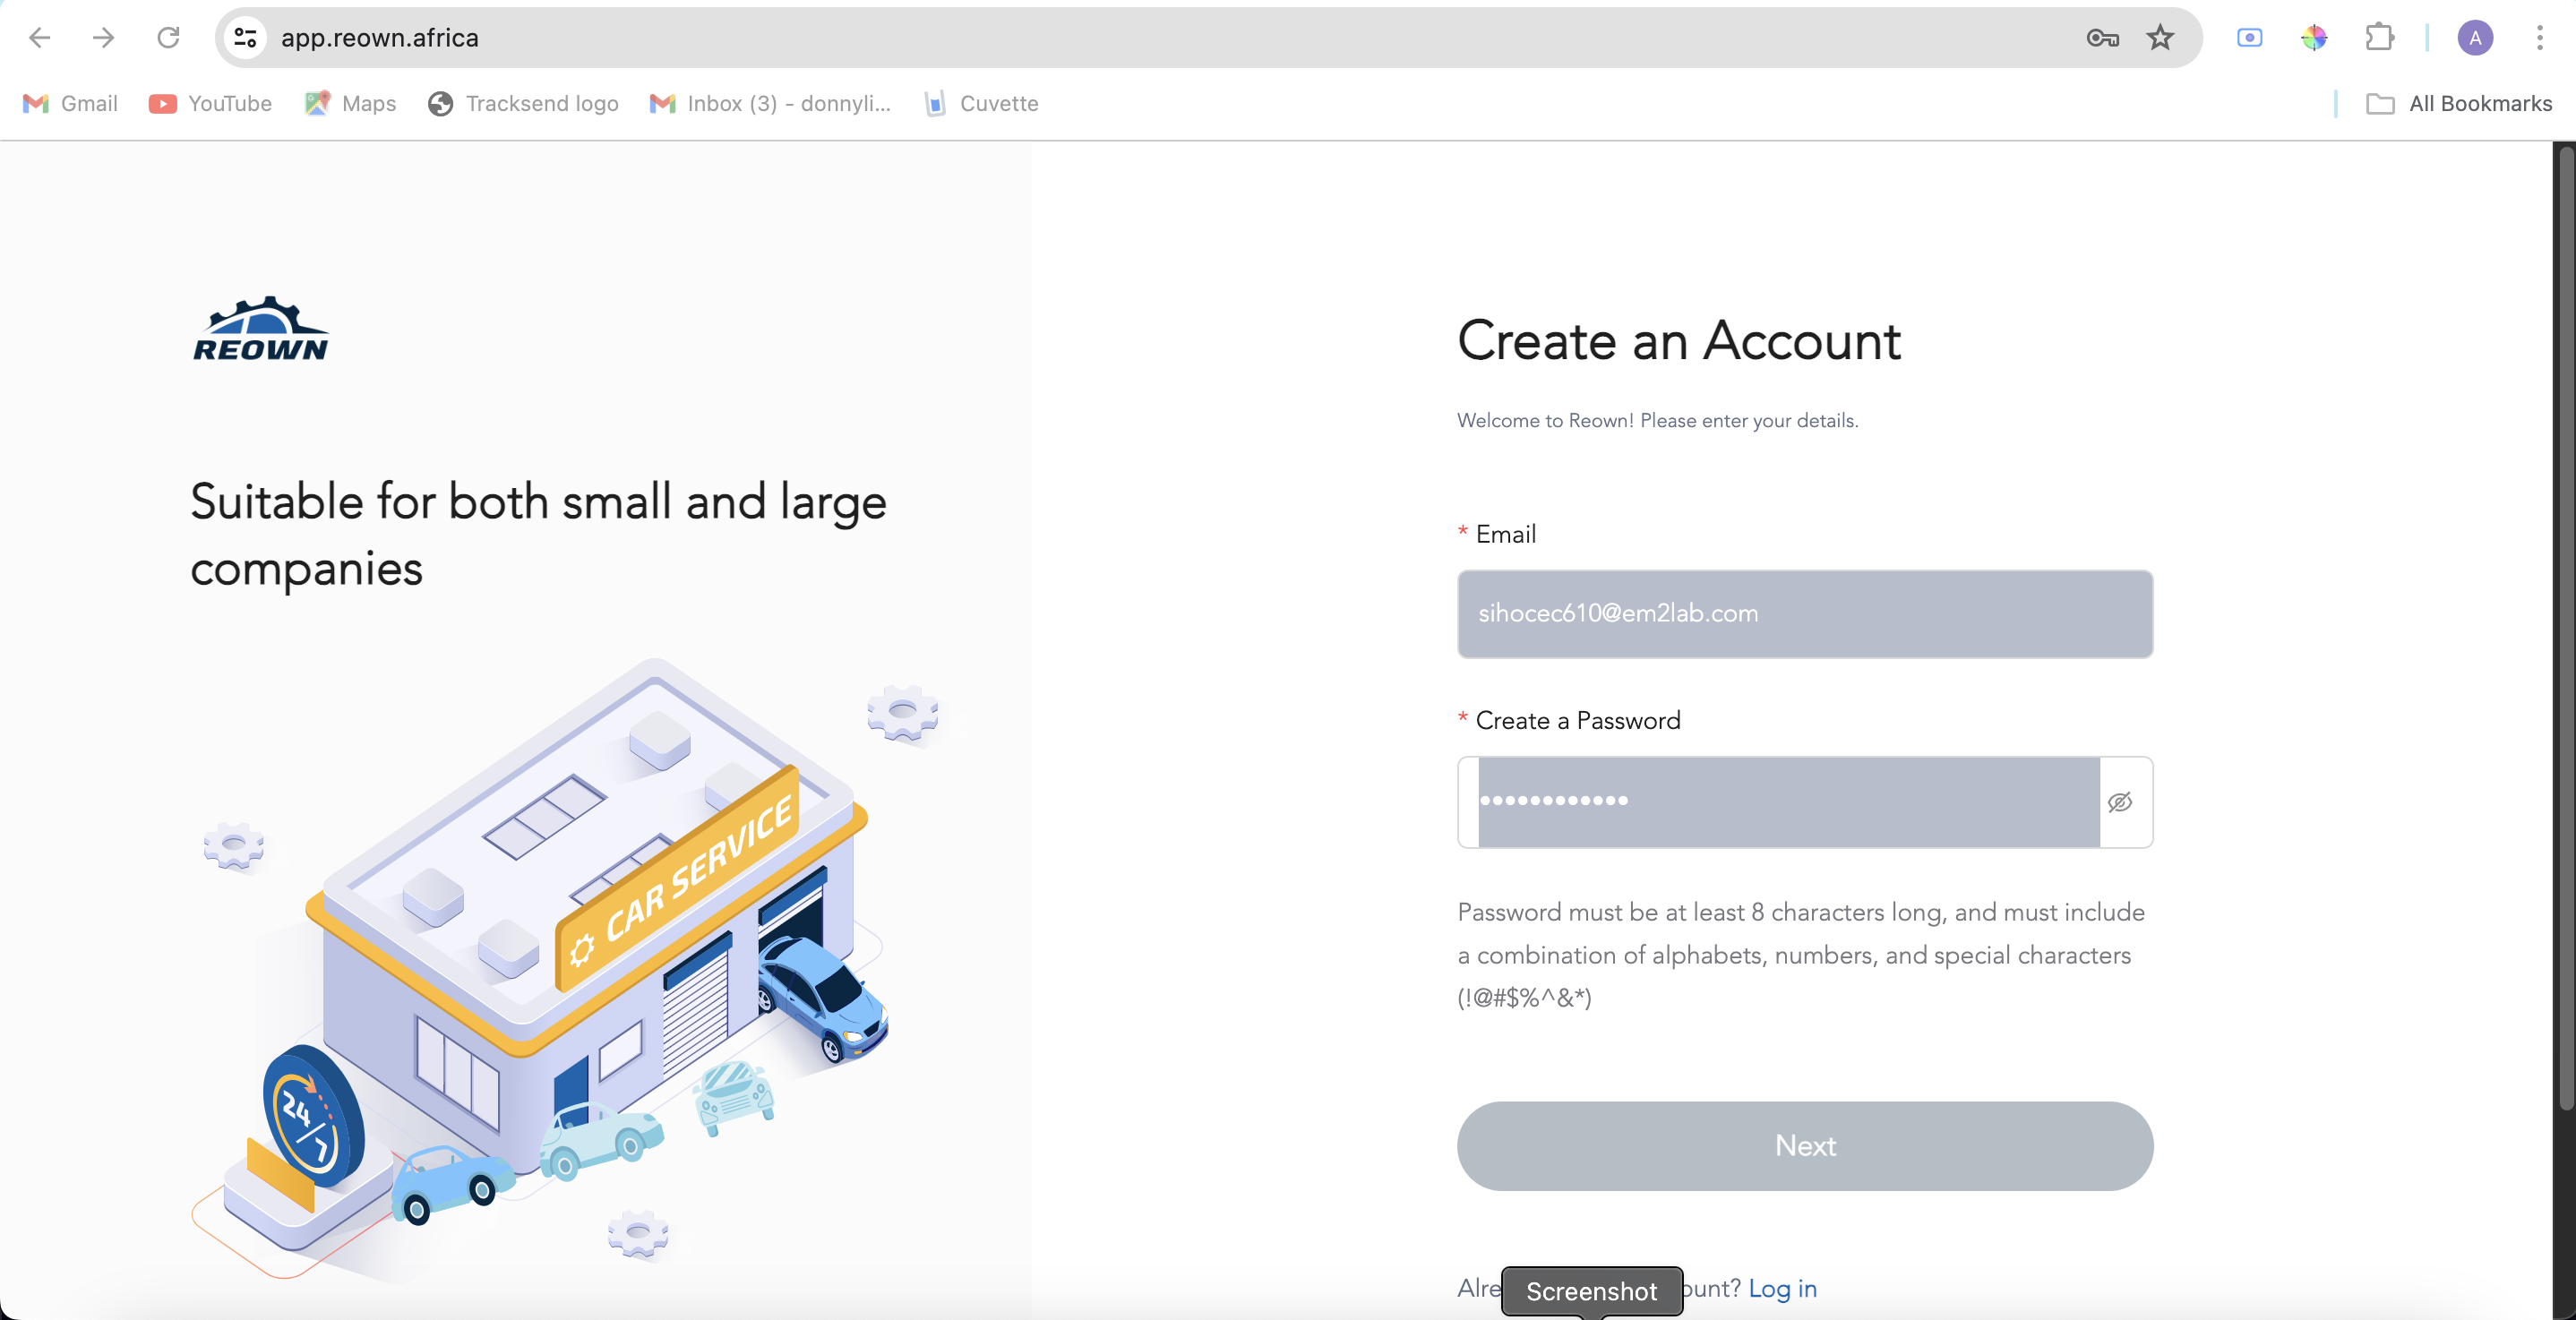Viewport: 2576px width, 1320px height.
Task: Click the password requirements hint text
Action: click(x=1800, y=954)
